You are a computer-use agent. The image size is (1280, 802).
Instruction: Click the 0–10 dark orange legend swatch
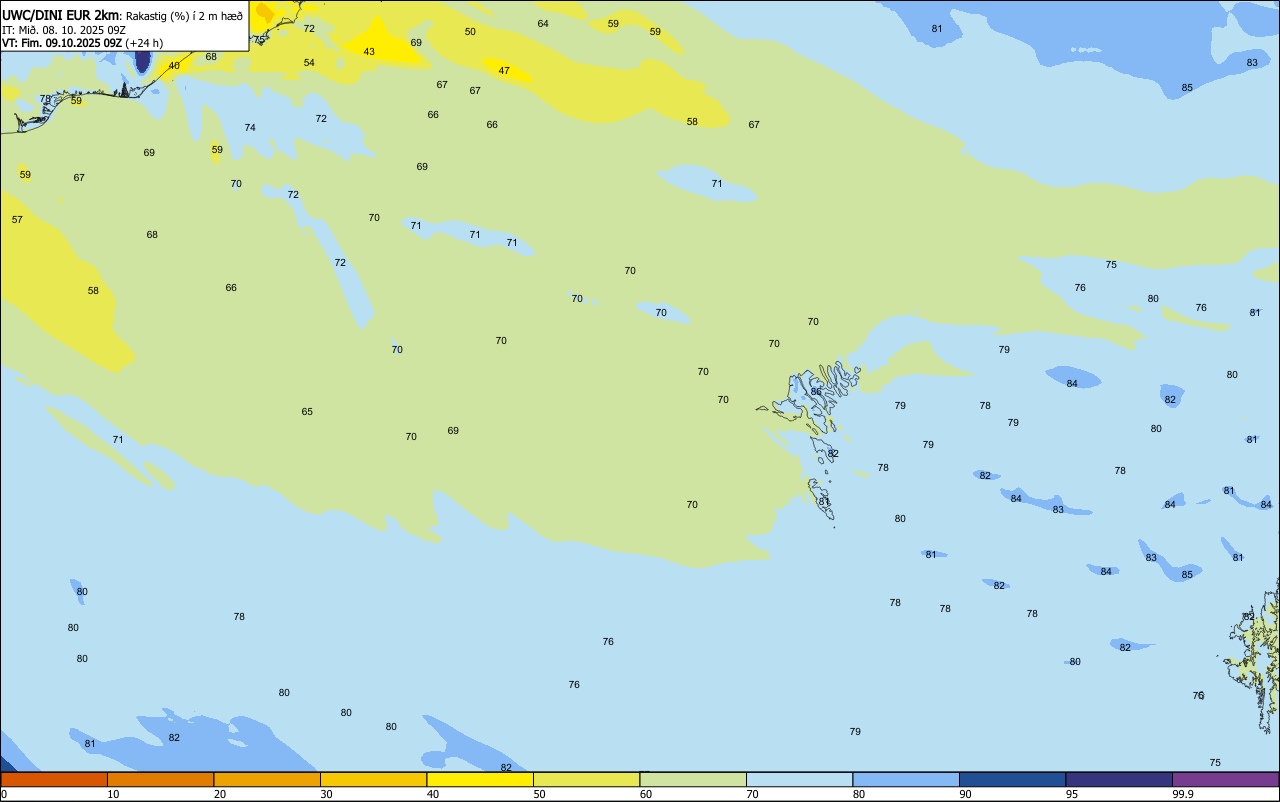click(x=54, y=779)
